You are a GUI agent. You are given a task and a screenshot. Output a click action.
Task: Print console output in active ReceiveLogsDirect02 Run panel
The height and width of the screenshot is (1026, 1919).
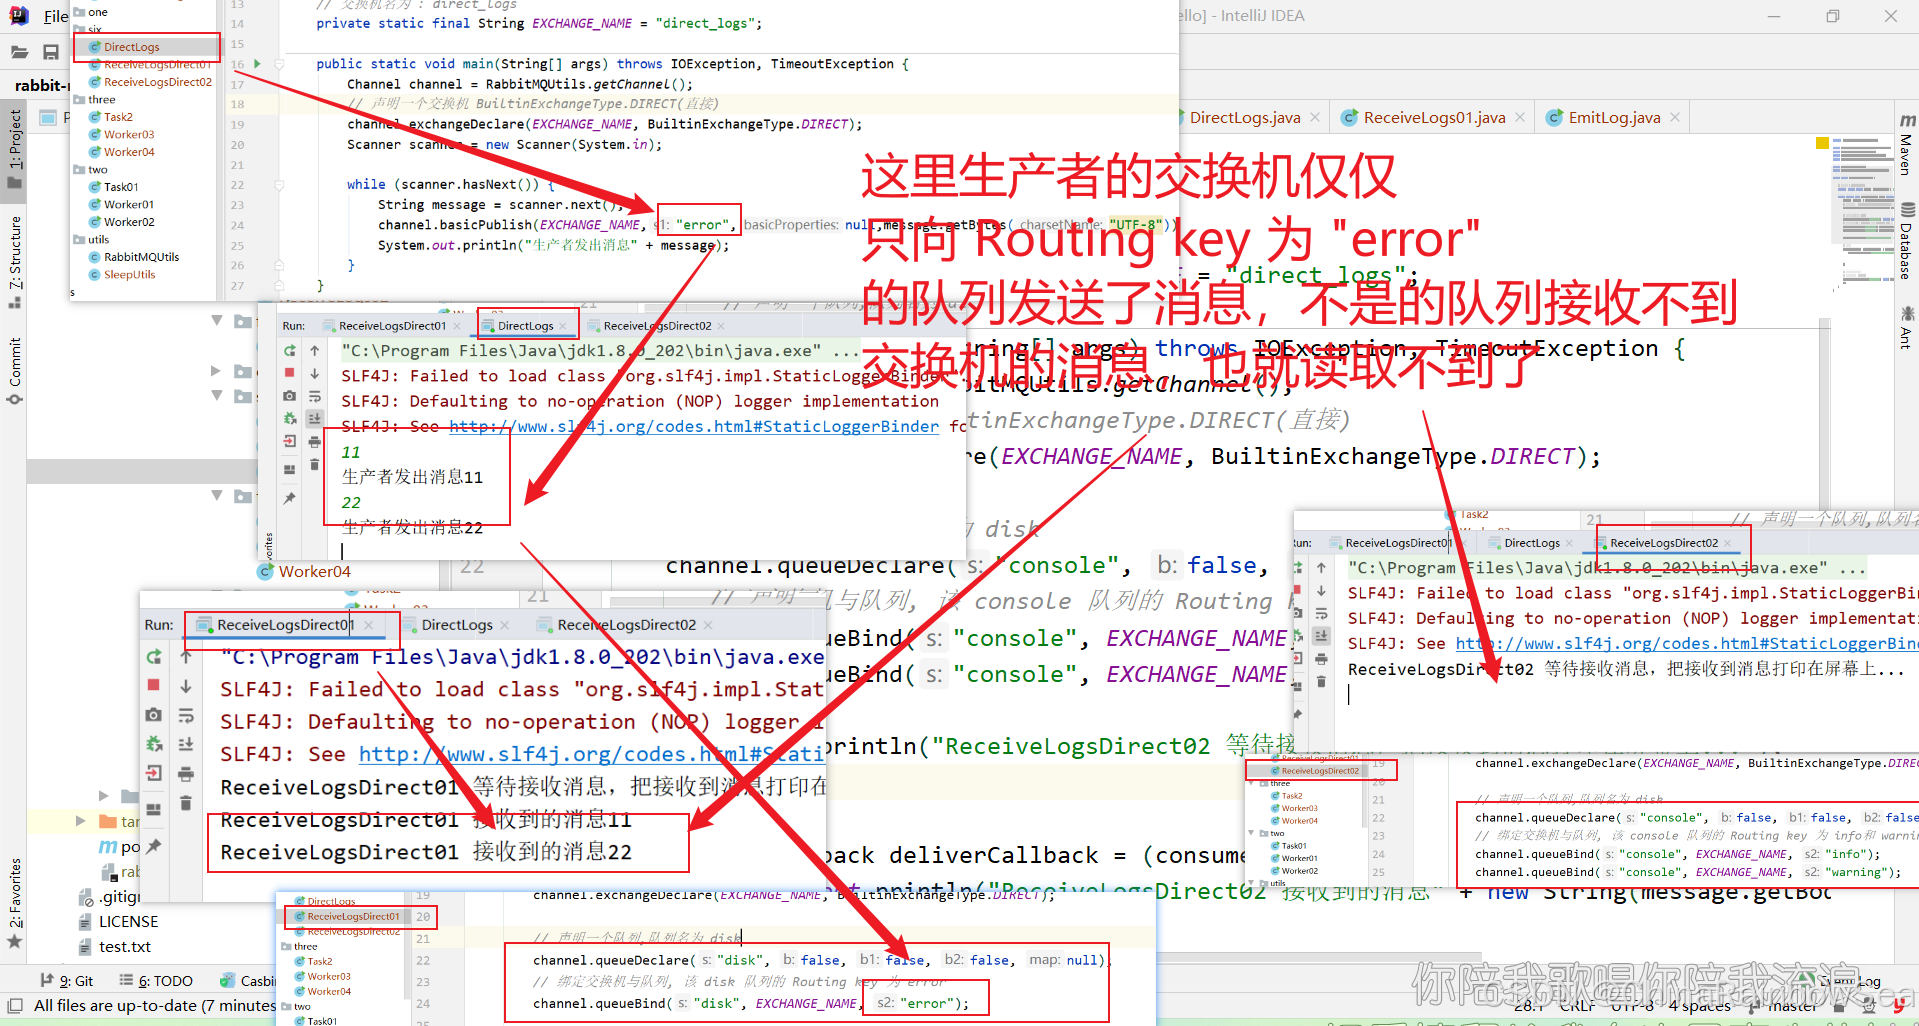tap(1321, 659)
